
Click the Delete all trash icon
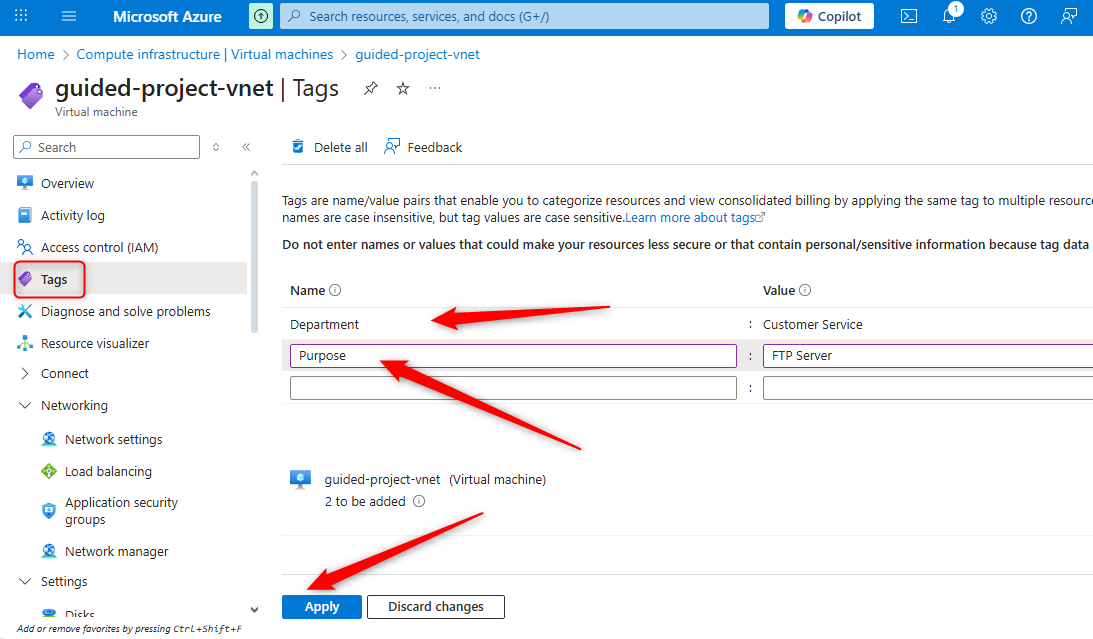coord(298,146)
